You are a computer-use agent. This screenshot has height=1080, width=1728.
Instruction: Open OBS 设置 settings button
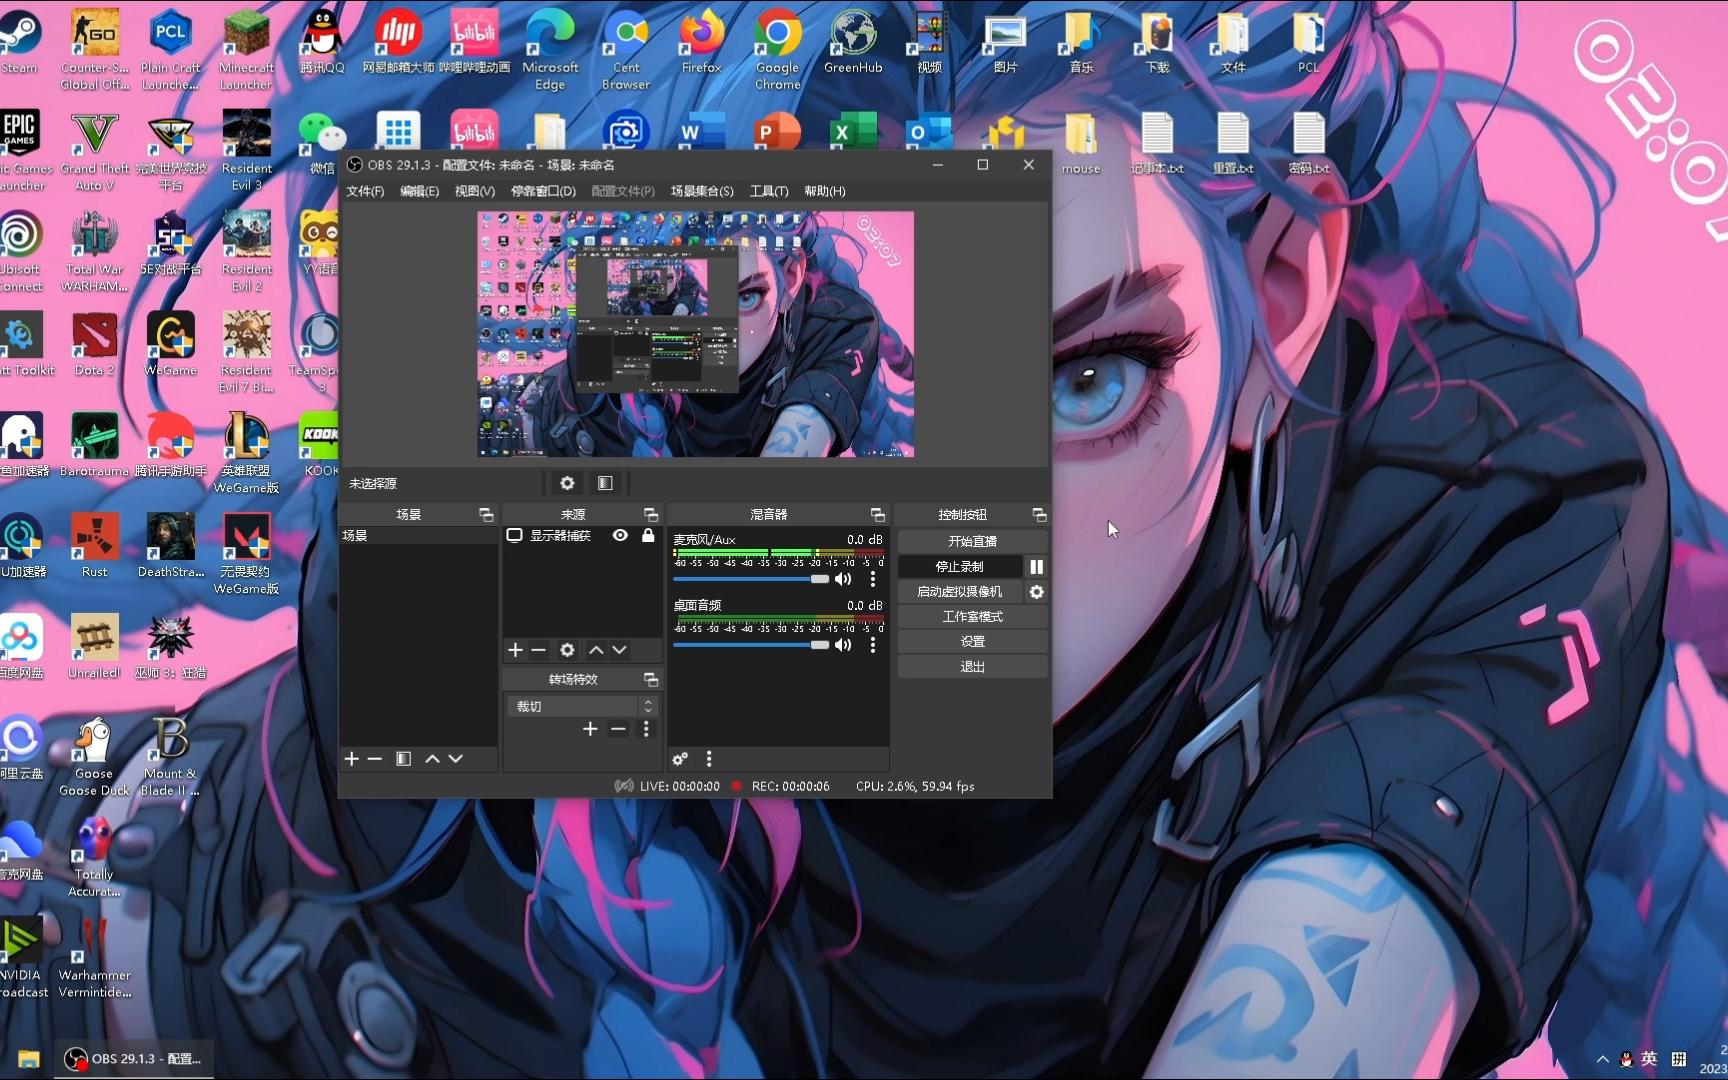[x=972, y=642]
